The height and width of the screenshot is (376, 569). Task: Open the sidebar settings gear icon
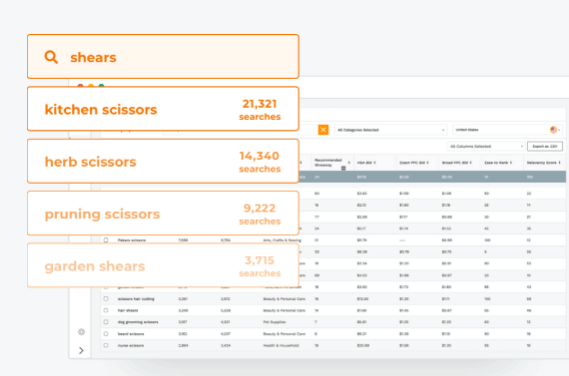coord(81,332)
